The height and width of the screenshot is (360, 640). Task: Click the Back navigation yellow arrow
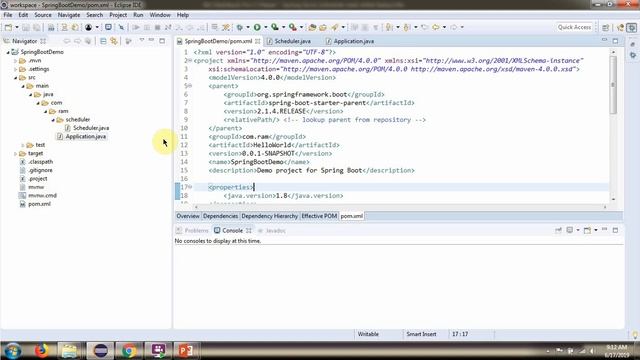[x=436, y=27]
